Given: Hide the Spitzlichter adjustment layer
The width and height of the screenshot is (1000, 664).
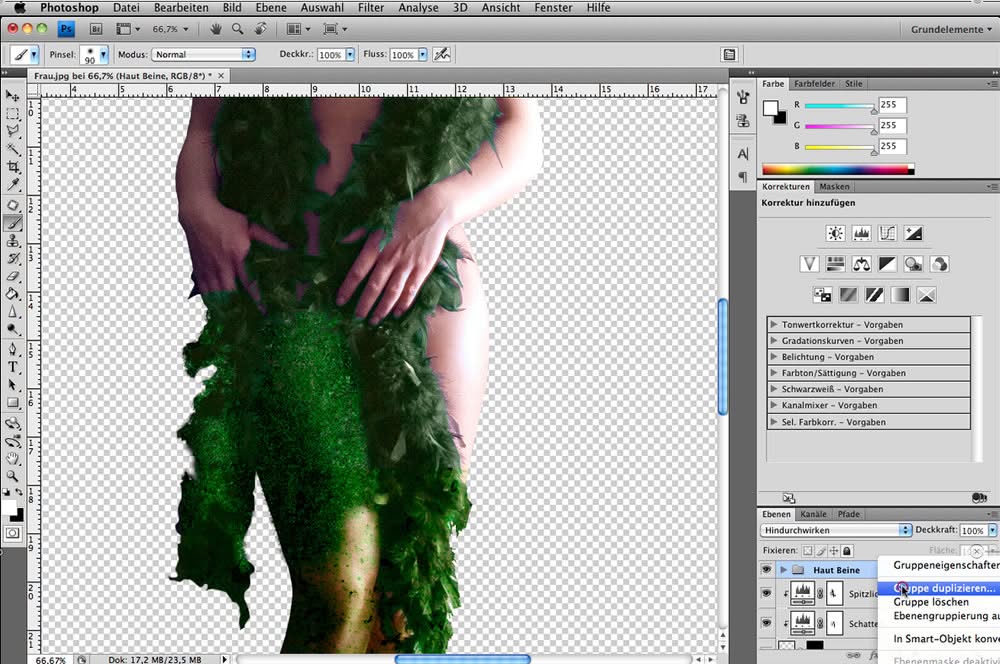Looking at the screenshot, I should [766, 593].
